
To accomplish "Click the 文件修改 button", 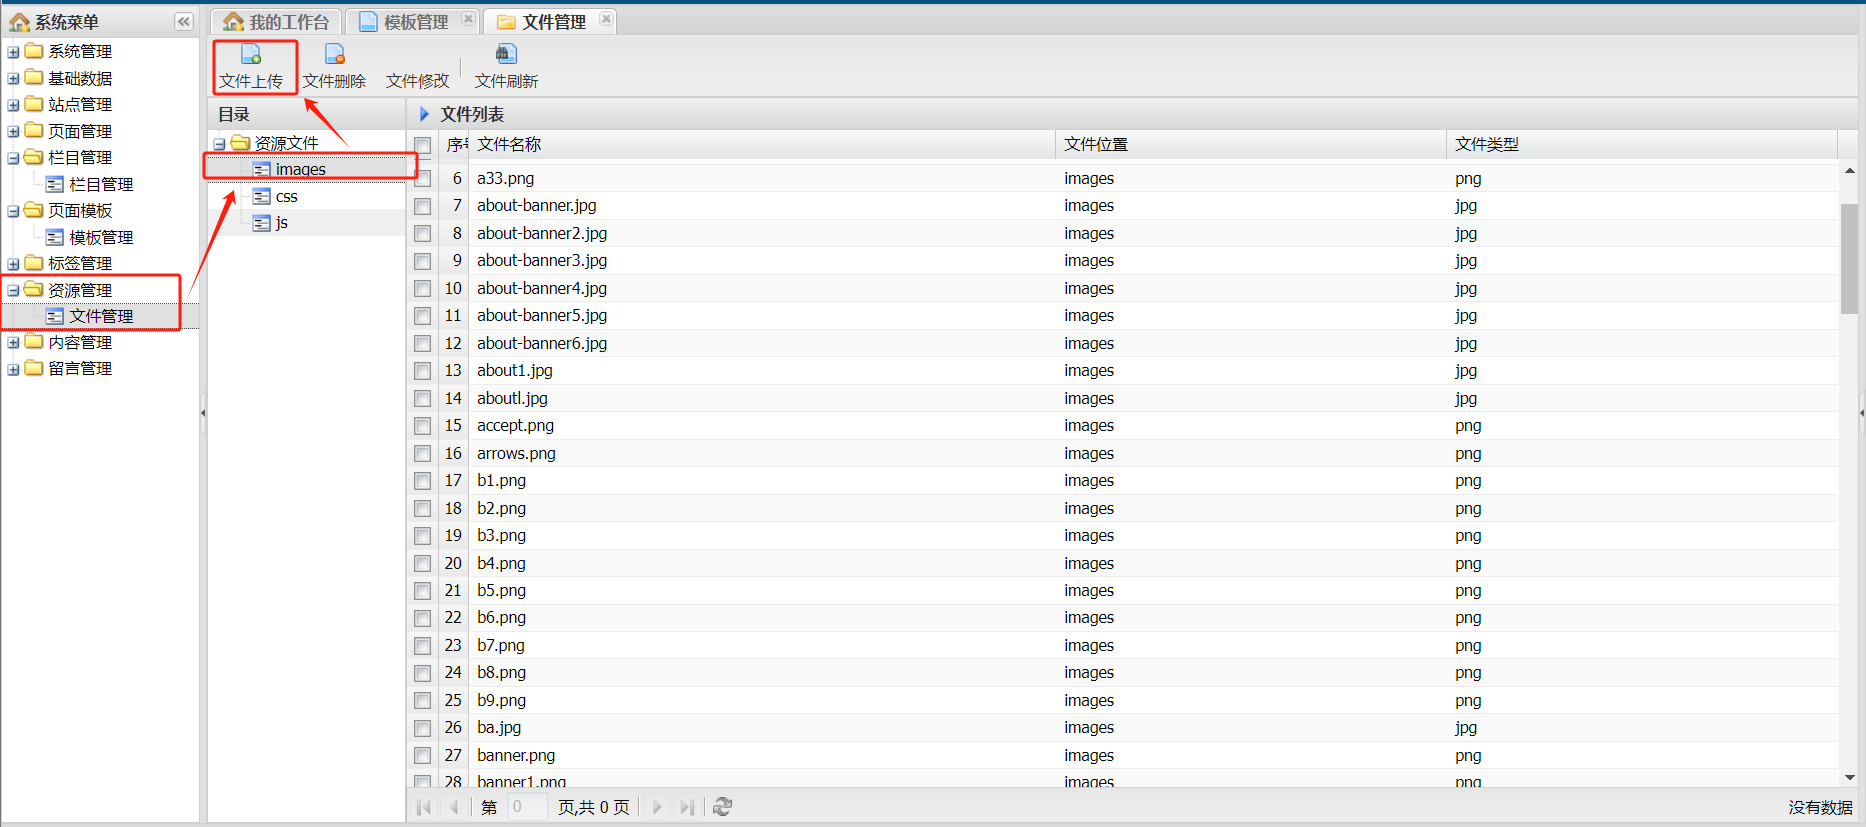I will pyautogui.click(x=417, y=81).
